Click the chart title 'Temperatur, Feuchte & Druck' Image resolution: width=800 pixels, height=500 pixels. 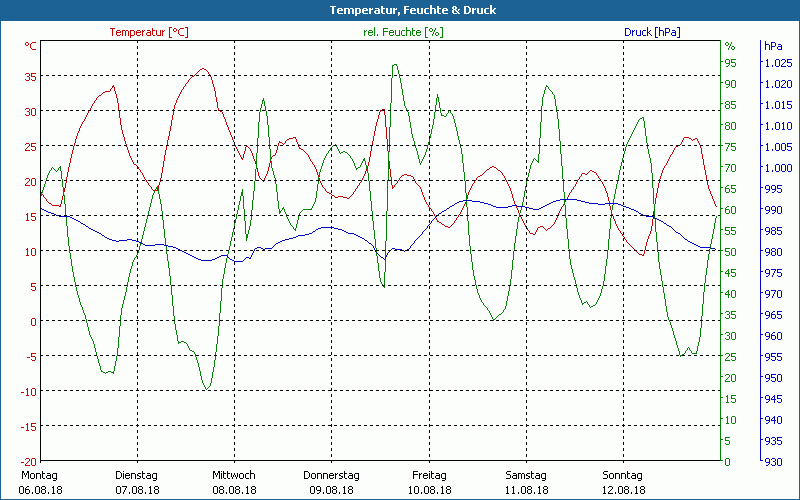click(412, 10)
